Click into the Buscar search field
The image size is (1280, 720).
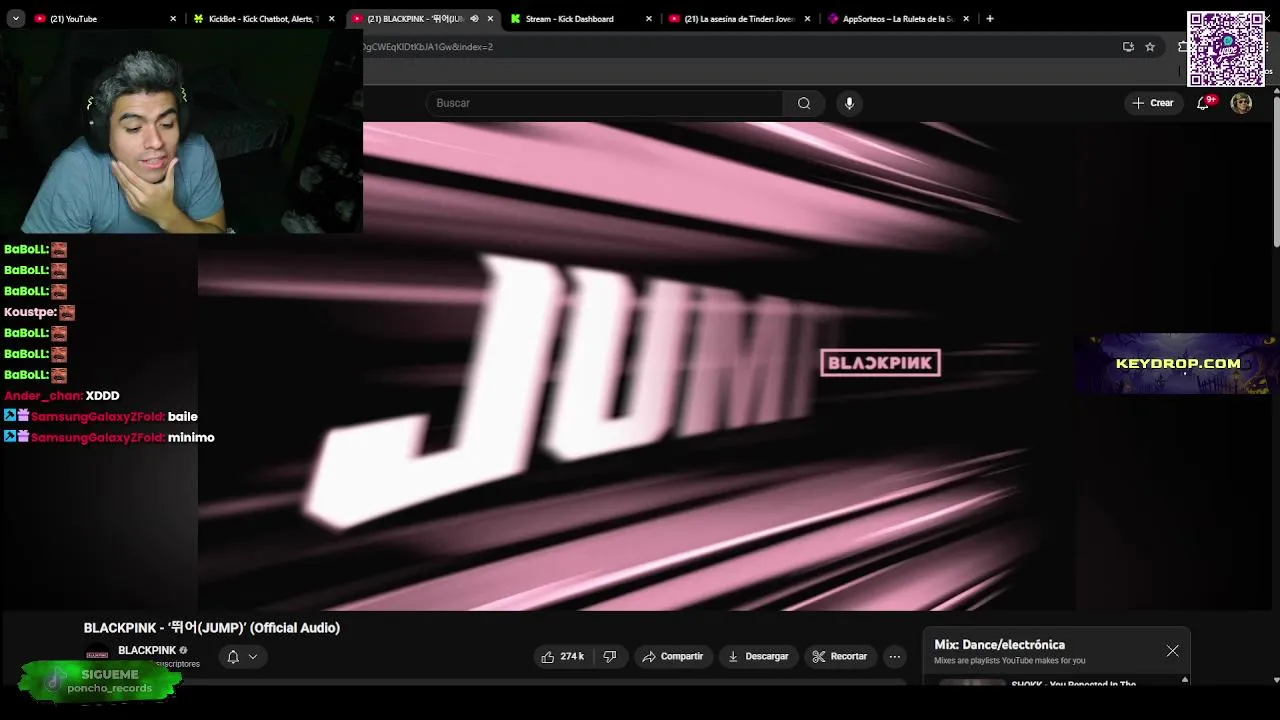tap(606, 103)
